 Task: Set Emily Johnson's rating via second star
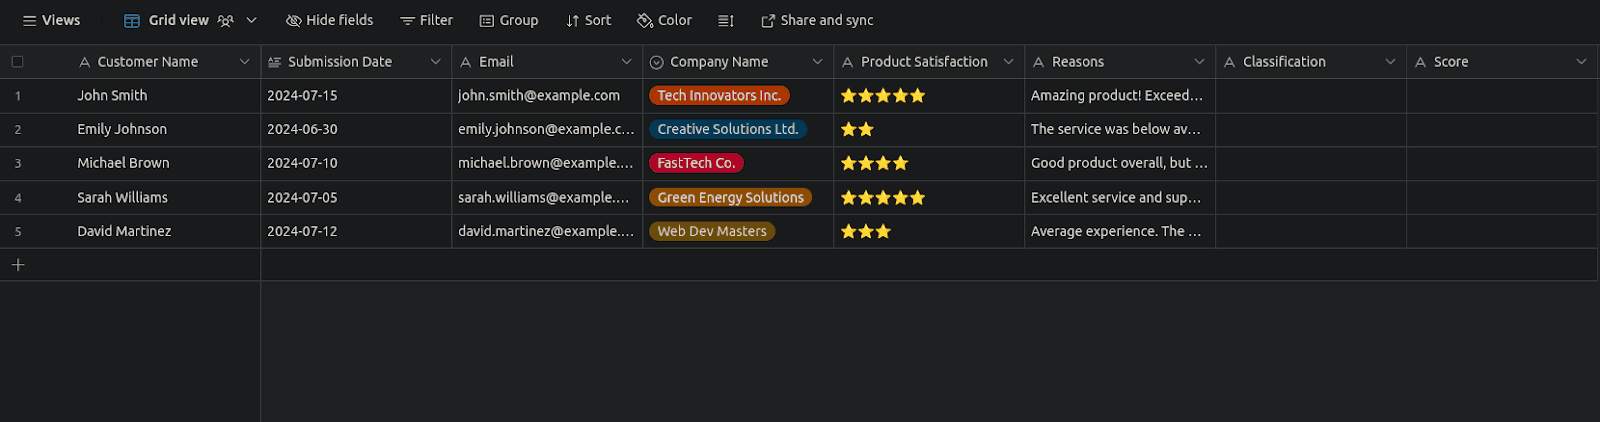866,130
